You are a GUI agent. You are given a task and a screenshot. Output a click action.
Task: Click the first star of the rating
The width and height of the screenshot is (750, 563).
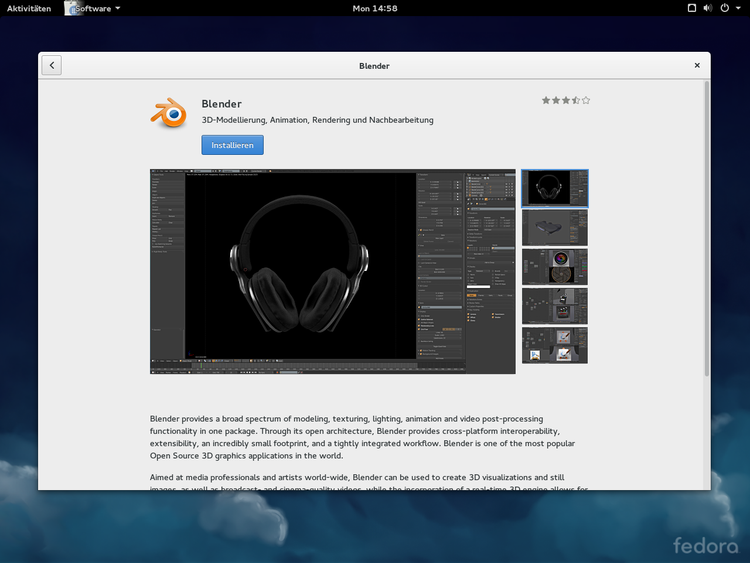pyautogui.click(x=546, y=100)
